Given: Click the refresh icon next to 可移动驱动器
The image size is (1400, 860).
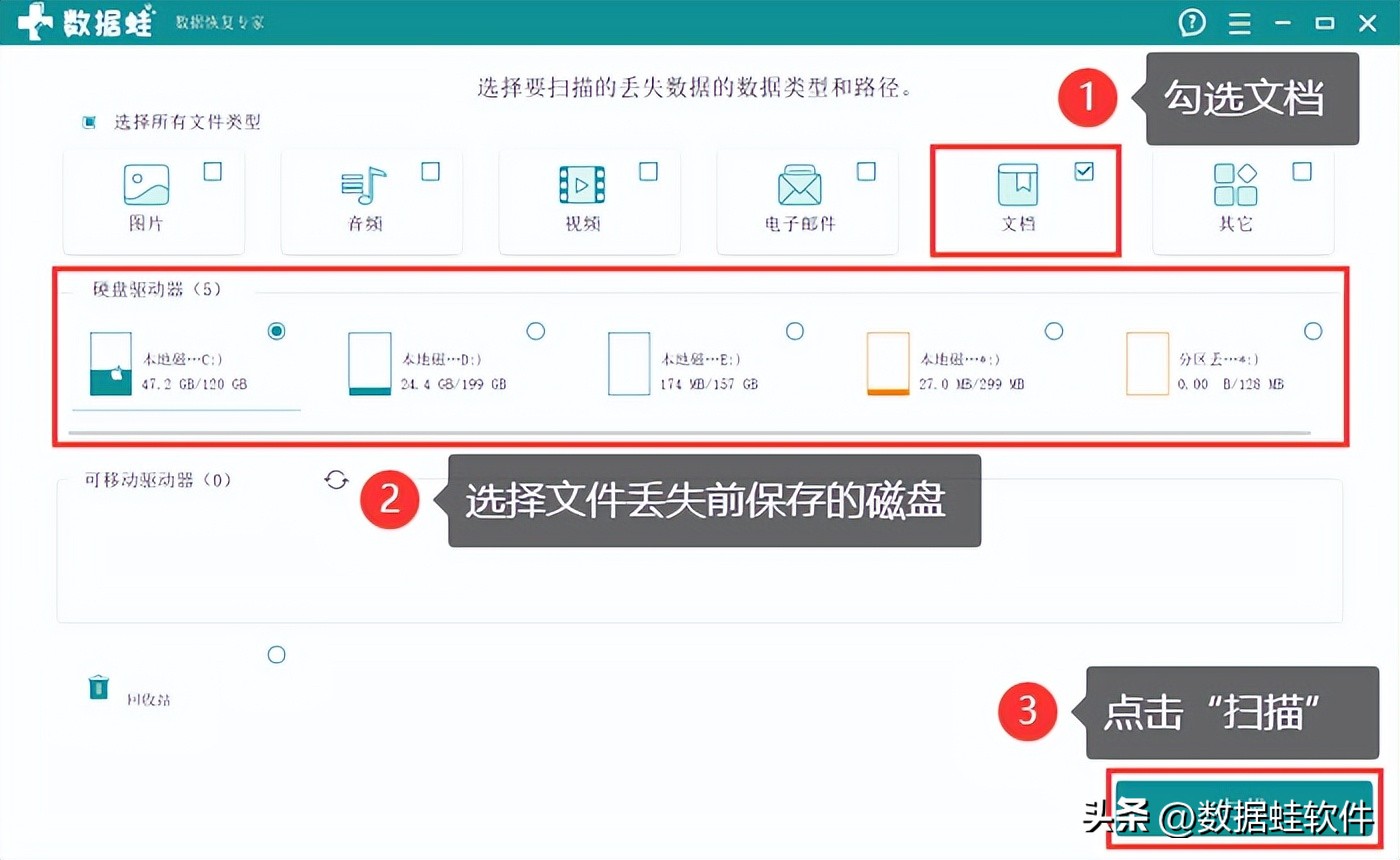Looking at the screenshot, I should [335, 479].
